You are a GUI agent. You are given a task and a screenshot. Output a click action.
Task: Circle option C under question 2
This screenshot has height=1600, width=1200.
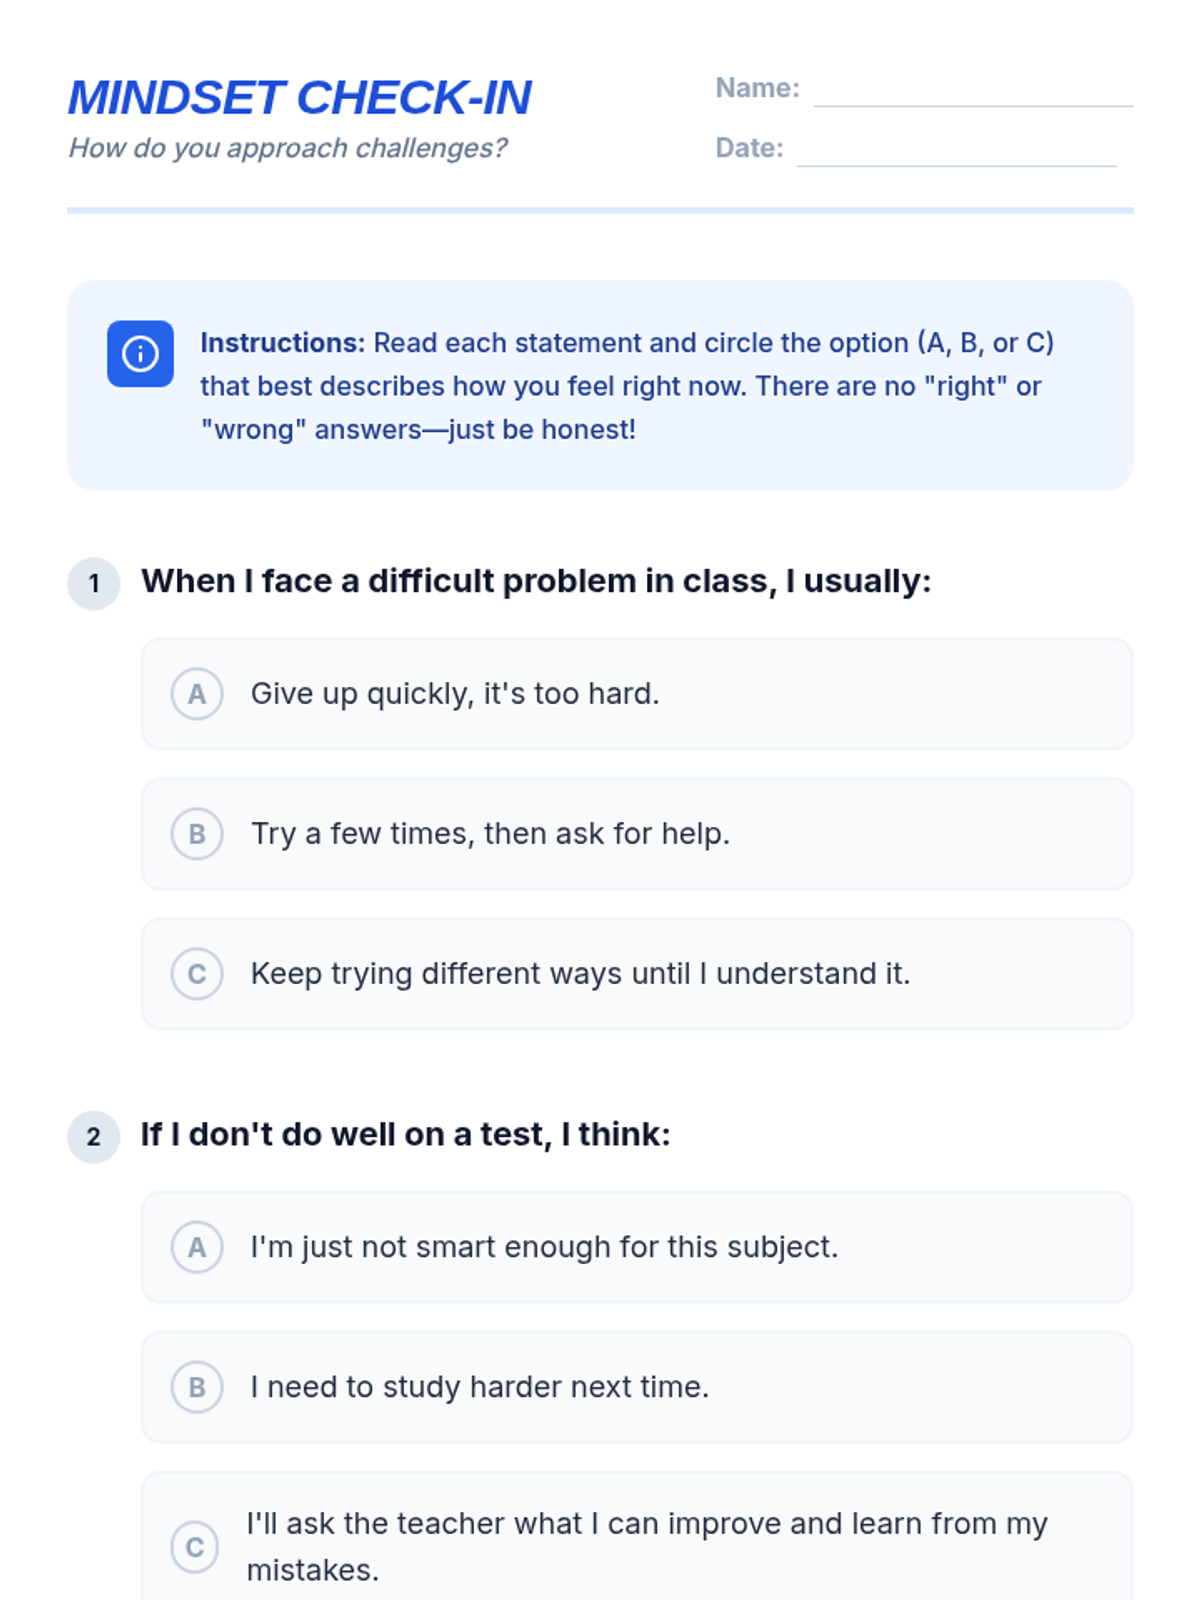coord(195,1546)
